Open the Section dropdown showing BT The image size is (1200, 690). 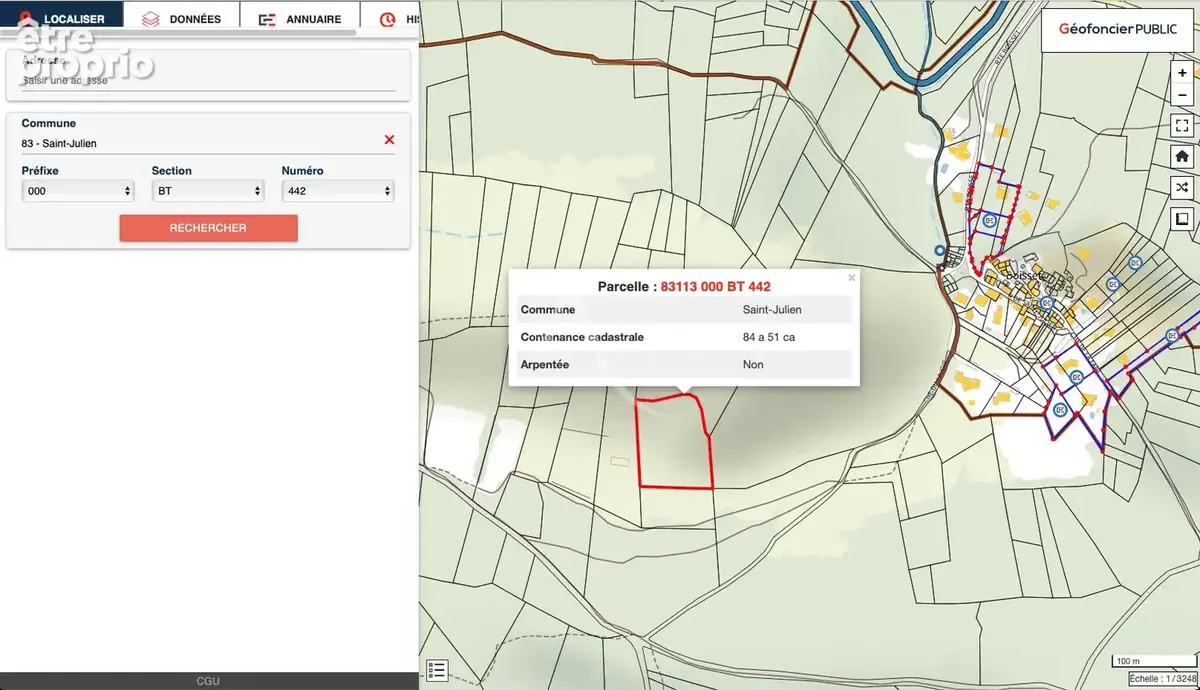(208, 190)
